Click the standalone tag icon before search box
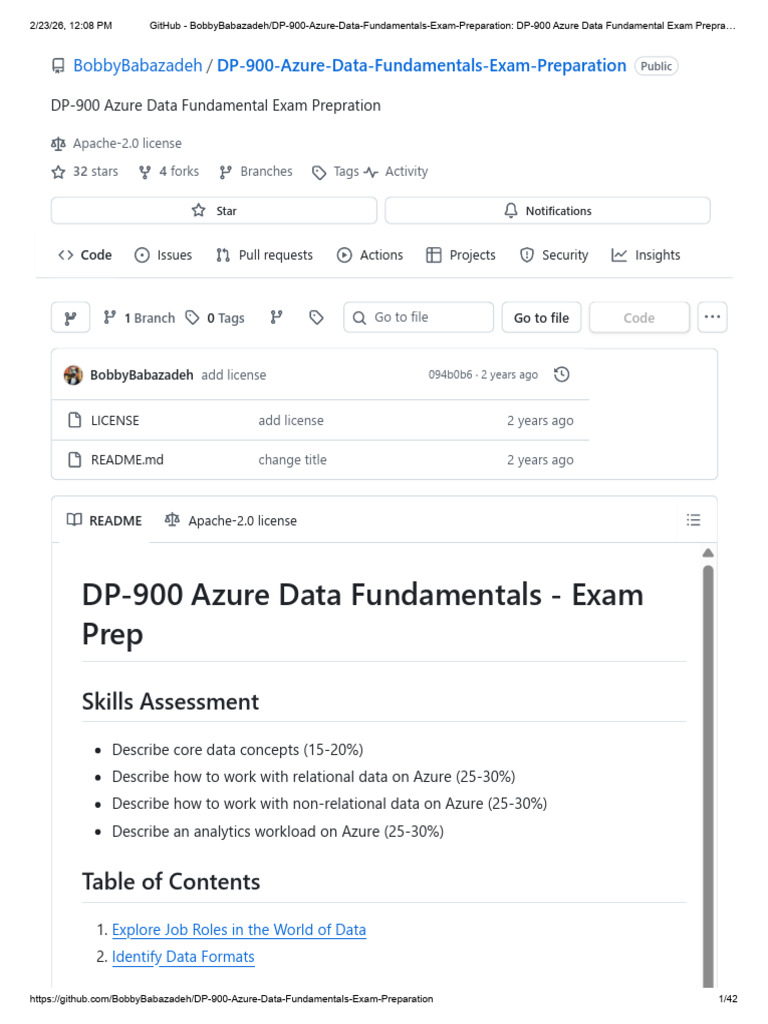768x1024 pixels. (x=316, y=317)
